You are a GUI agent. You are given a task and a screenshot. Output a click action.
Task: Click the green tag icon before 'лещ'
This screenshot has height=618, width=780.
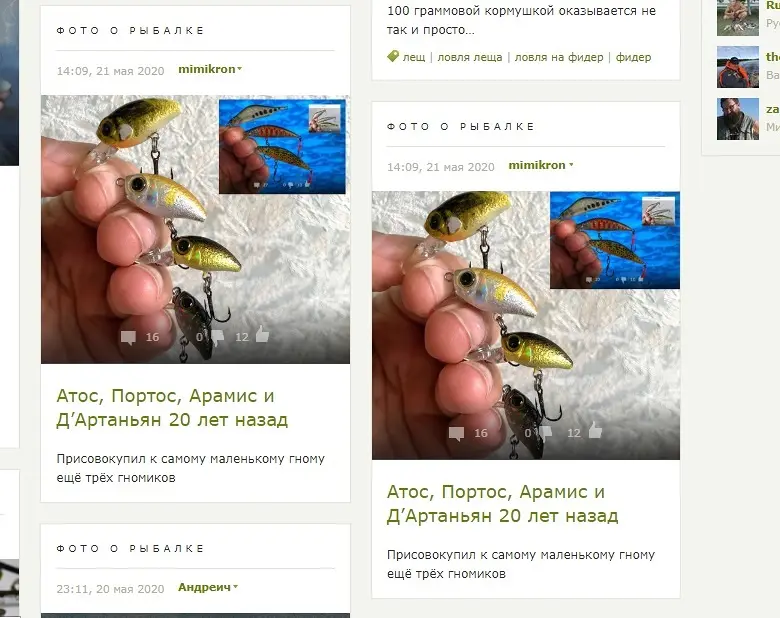(x=393, y=56)
